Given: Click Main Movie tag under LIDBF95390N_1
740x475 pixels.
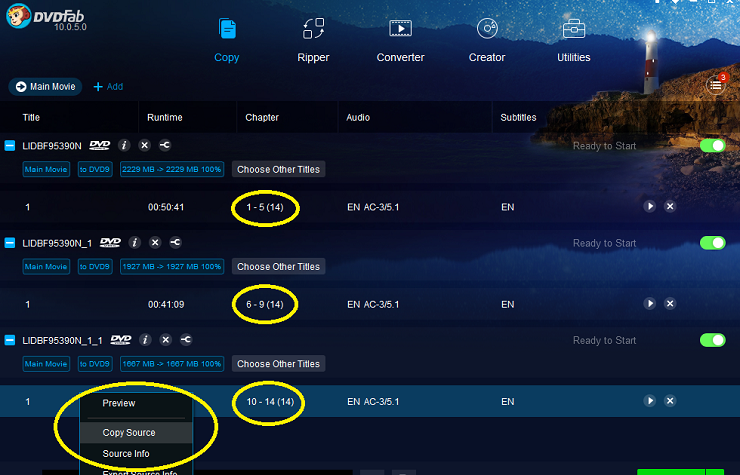Looking at the screenshot, I should [46, 267].
